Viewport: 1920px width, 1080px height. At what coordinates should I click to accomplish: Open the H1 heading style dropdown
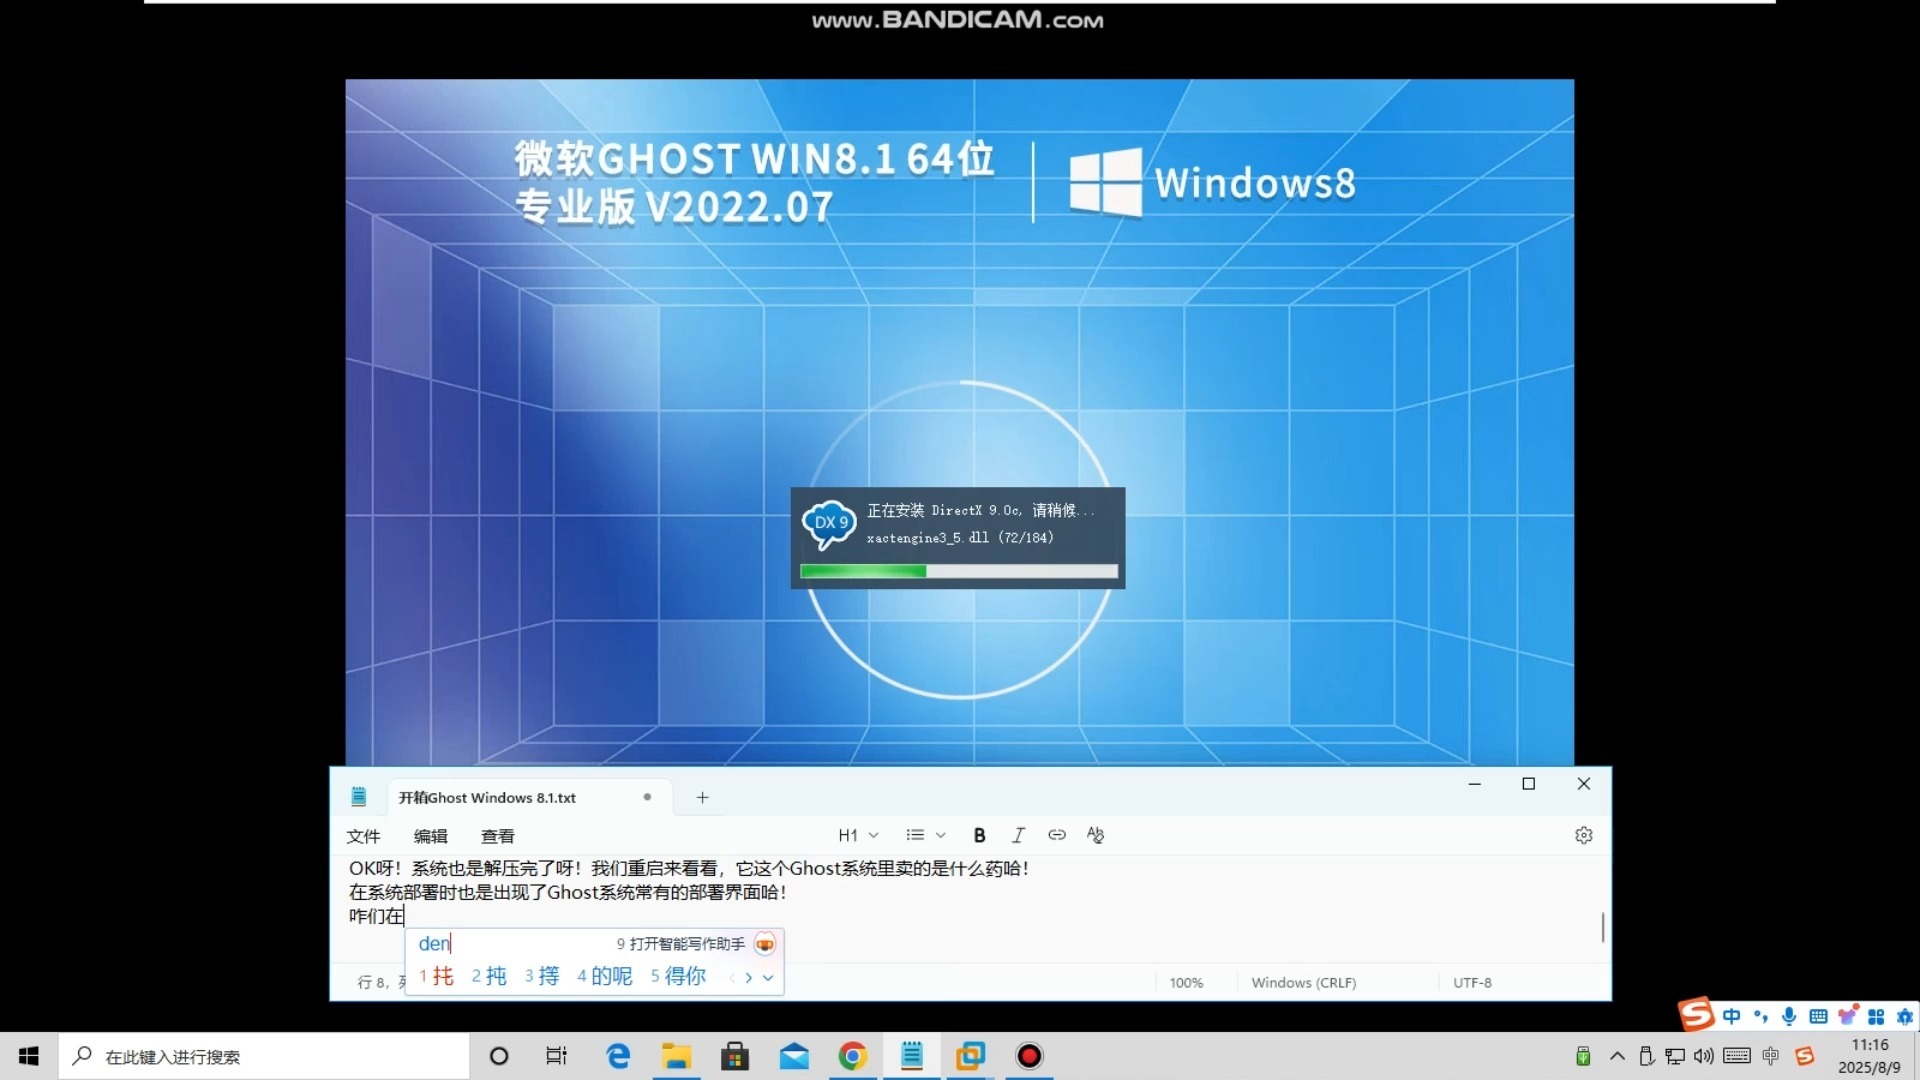tap(858, 835)
